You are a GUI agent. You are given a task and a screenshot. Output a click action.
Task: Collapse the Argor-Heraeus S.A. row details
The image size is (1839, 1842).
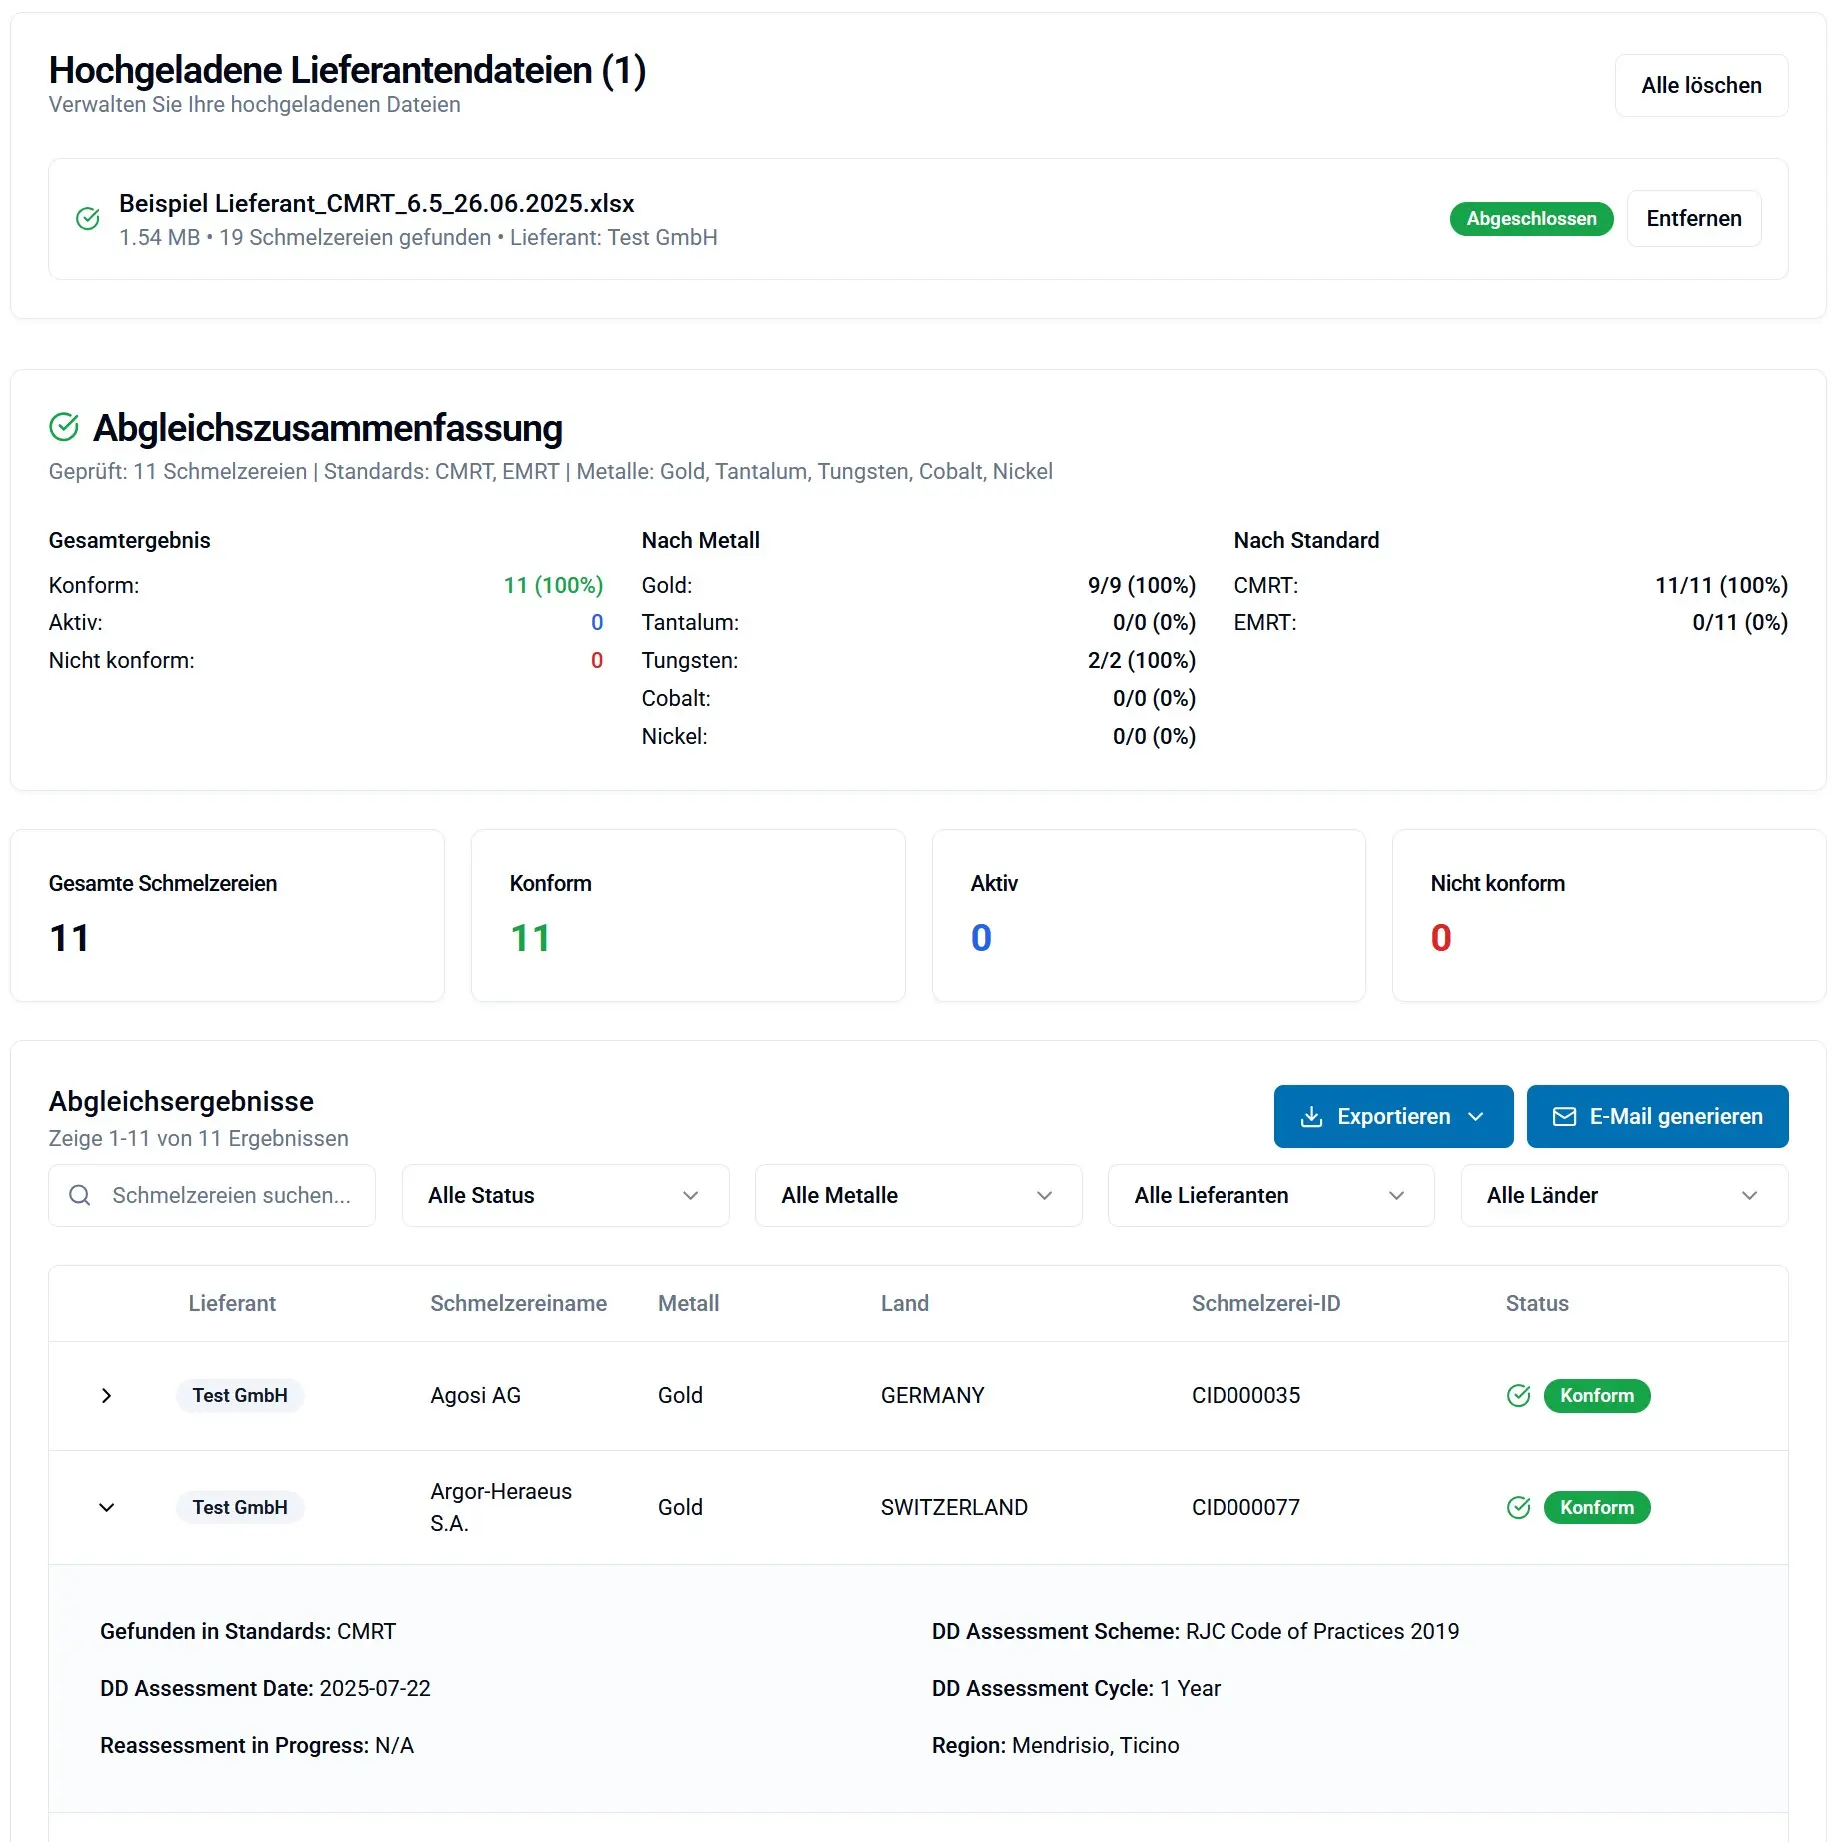coord(107,1508)
